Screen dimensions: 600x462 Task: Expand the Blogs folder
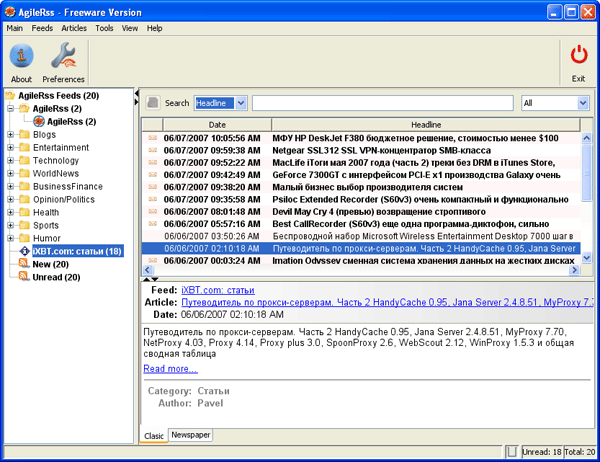pyautogui.click(x=10, y=135)
